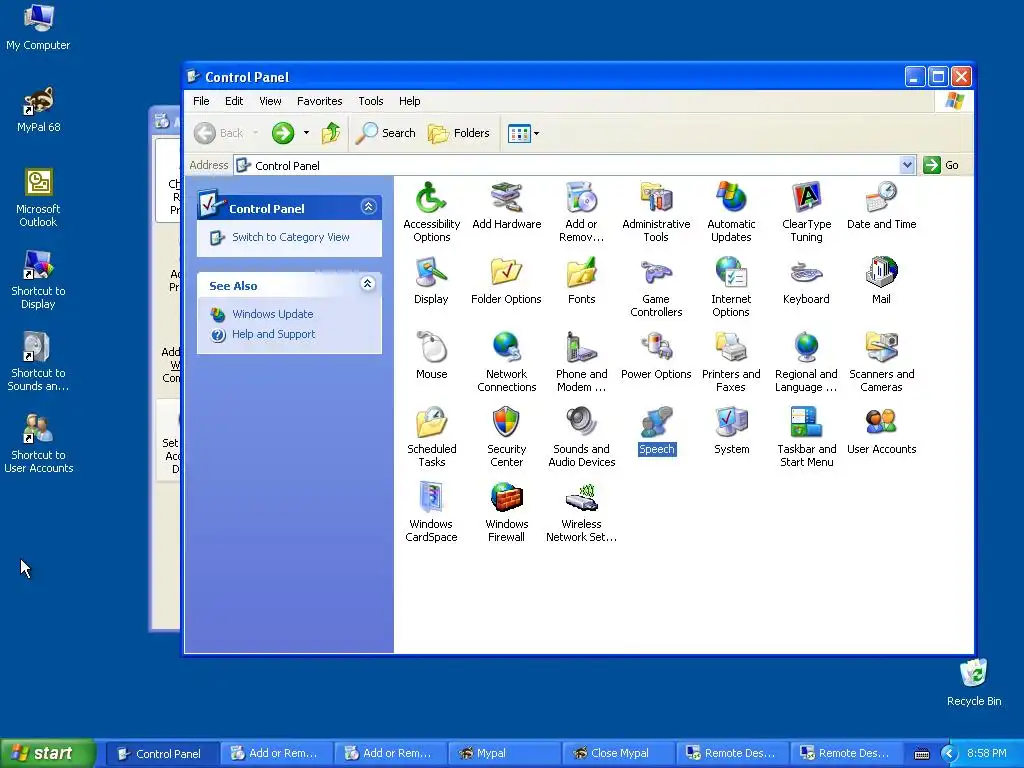This screenshot has height=768, width=1024.
Task: Select Recycle Bin desktop icon
Action: [974, 683]
